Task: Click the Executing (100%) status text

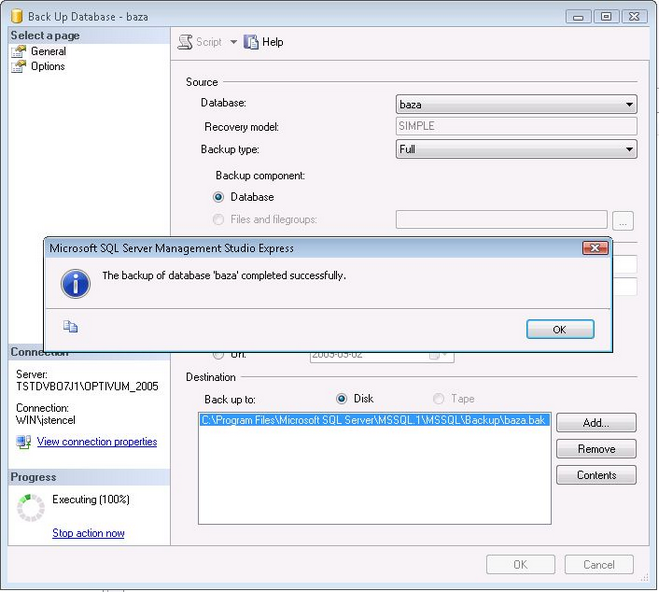Action: point(91,499)
